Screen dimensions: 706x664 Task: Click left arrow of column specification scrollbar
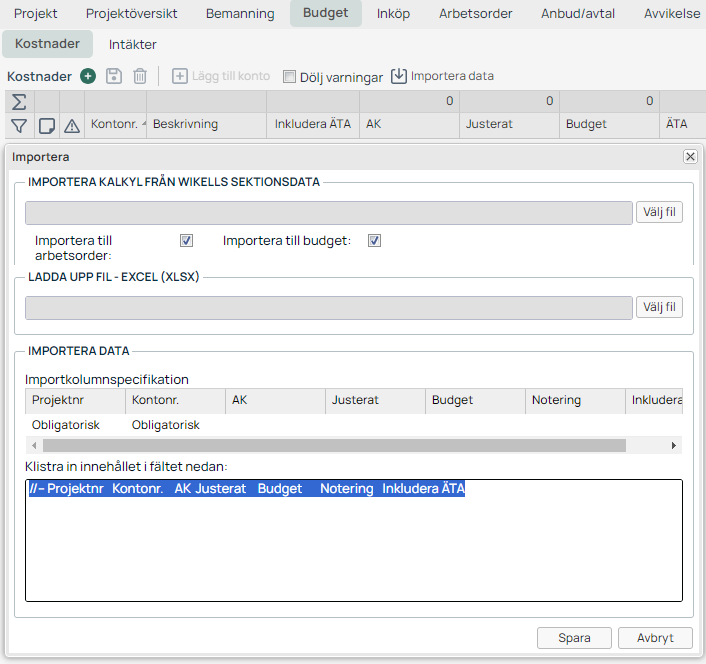click(x=34, y=446)
